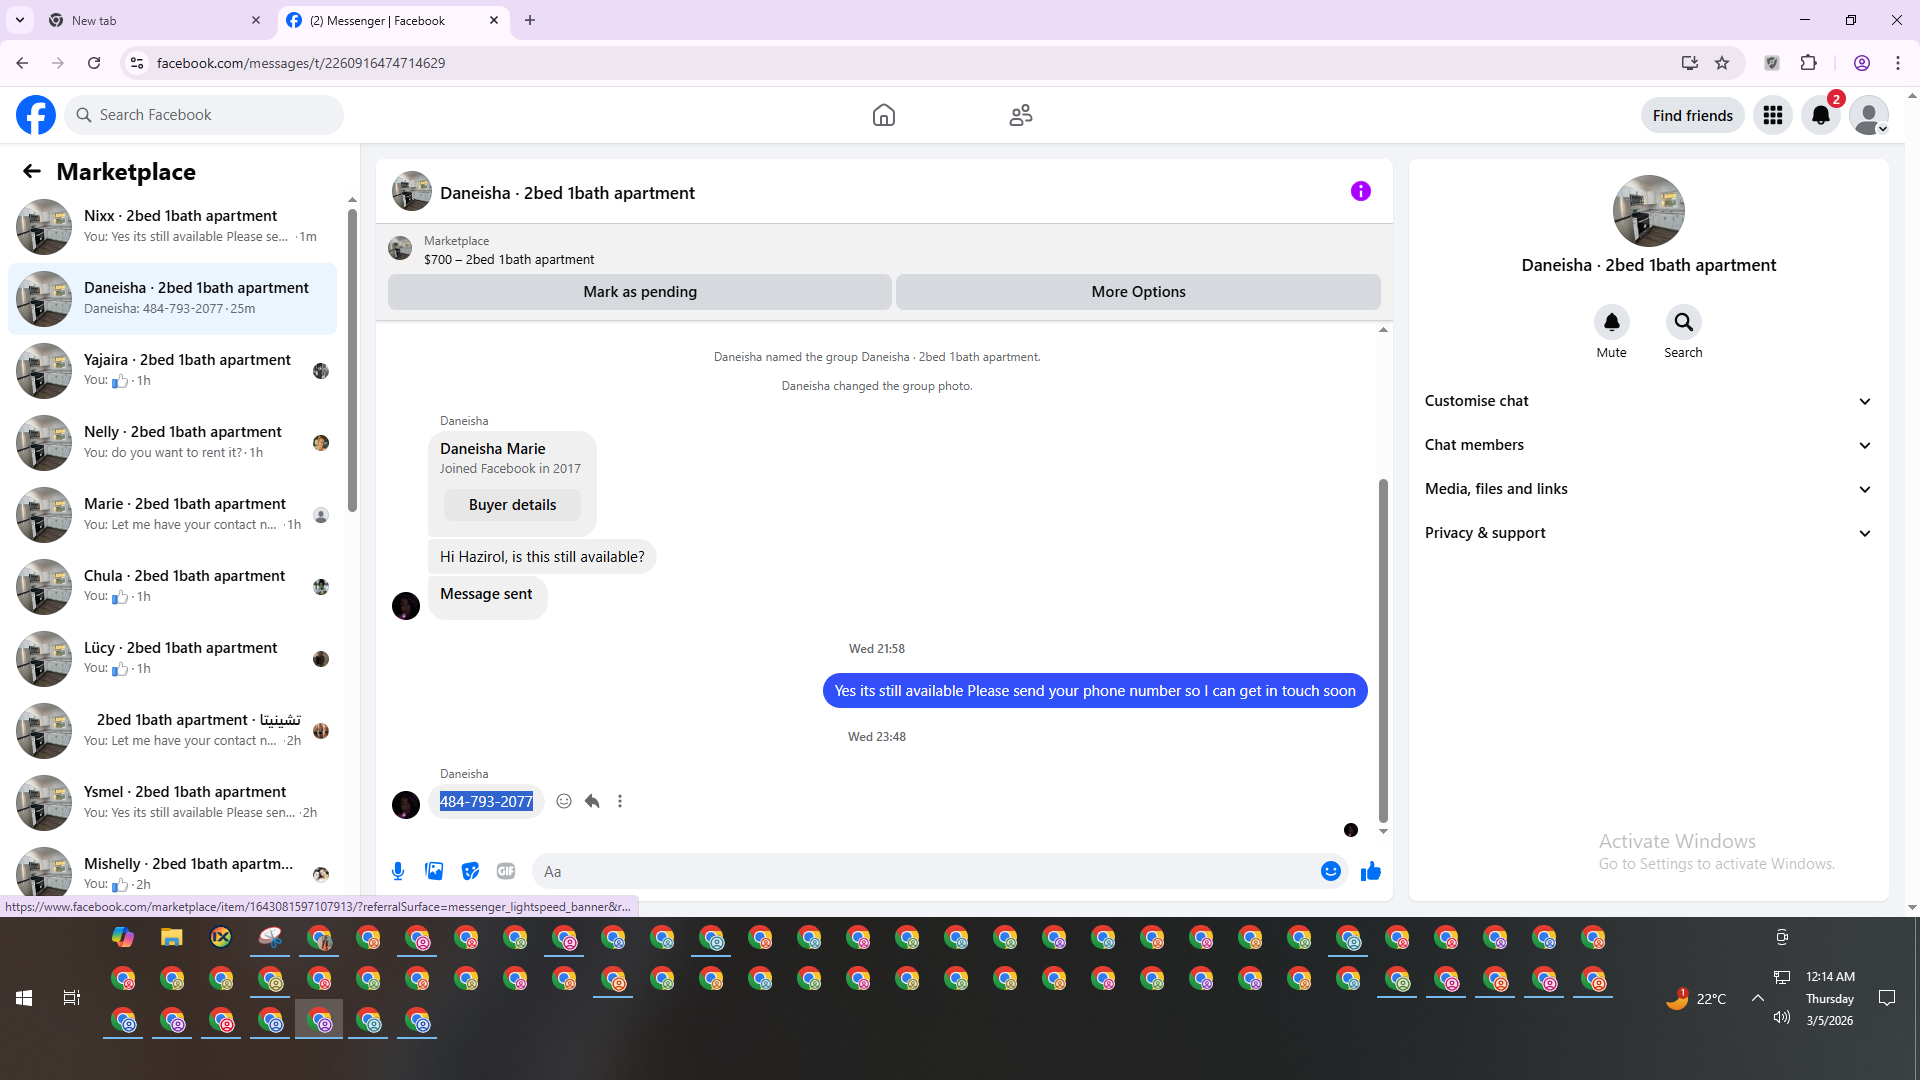
Task: Open Chula 2bed 1bath apartment chat
Action: point(172,587)
